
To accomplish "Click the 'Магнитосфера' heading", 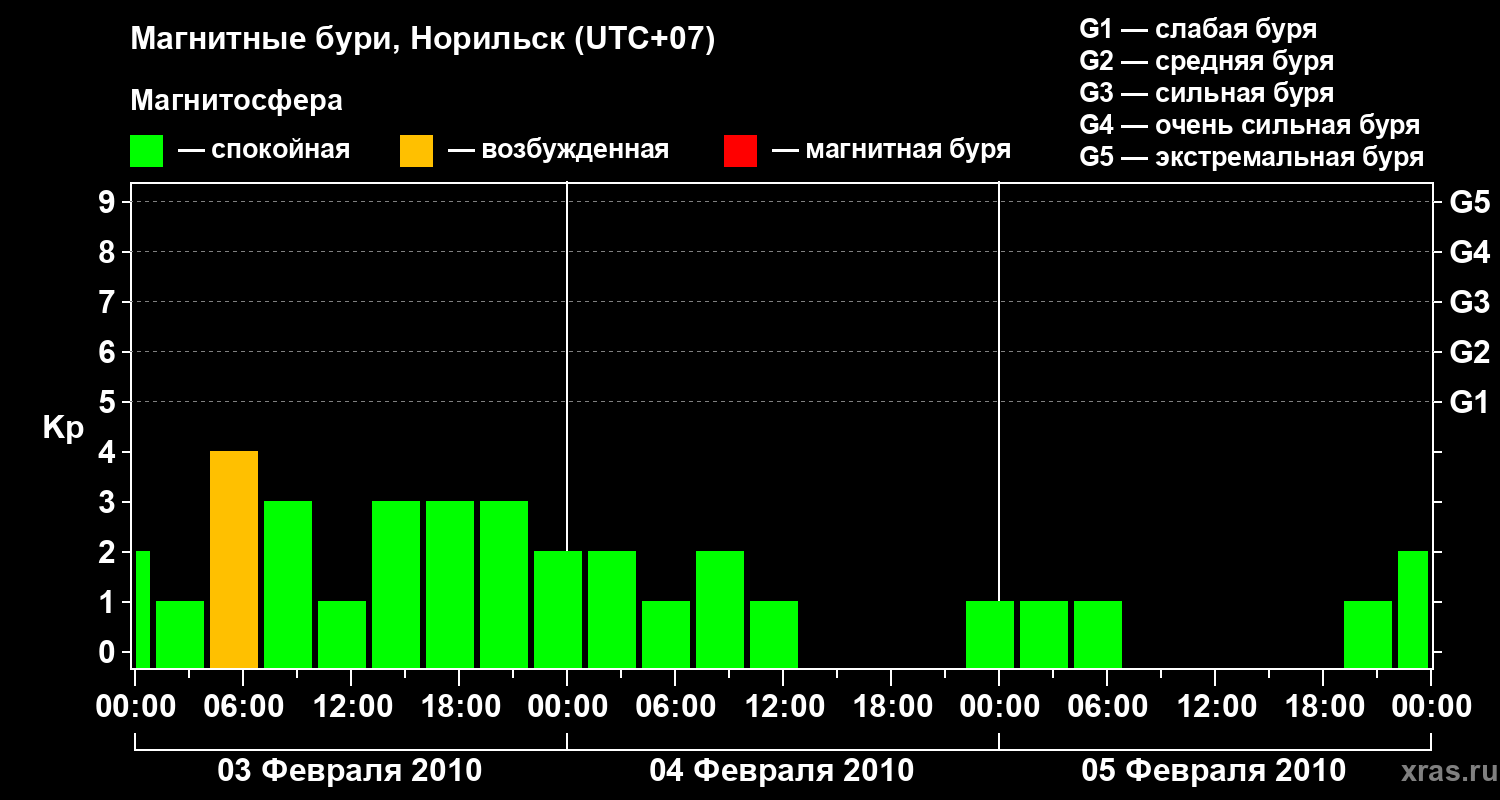I will click(x=237, y=101).
